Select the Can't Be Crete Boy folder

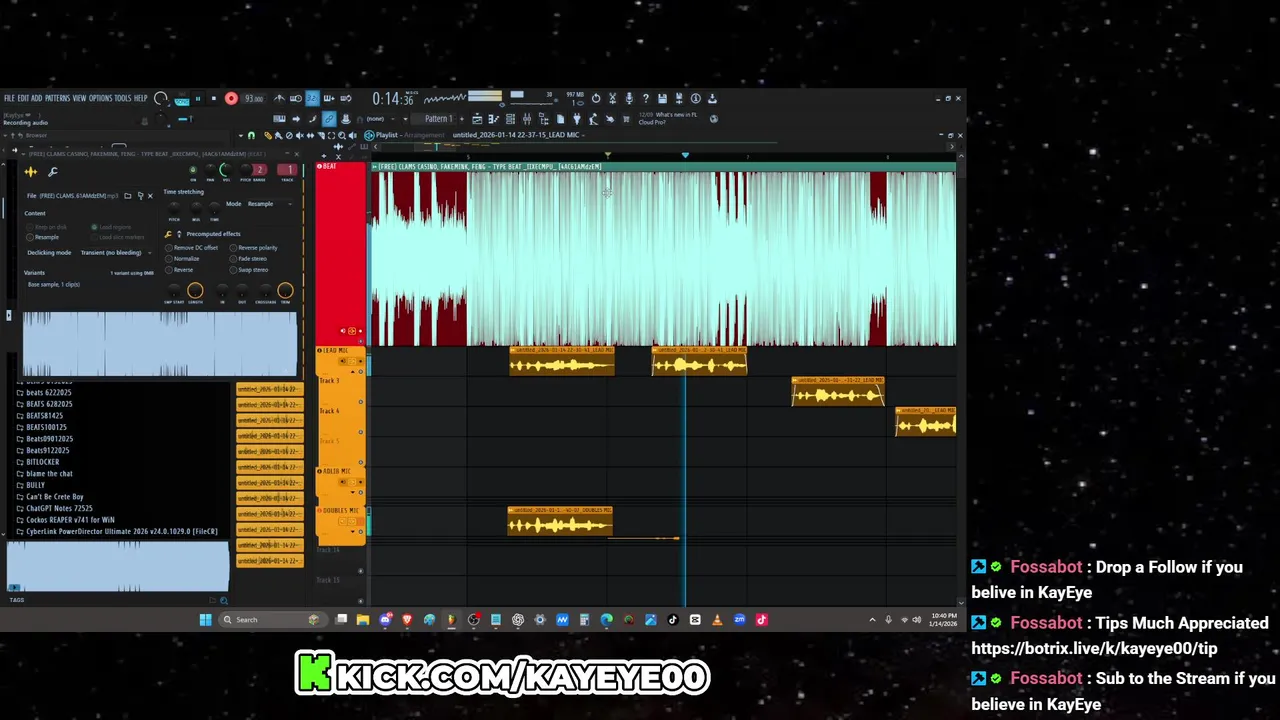(x=55, y=497)
